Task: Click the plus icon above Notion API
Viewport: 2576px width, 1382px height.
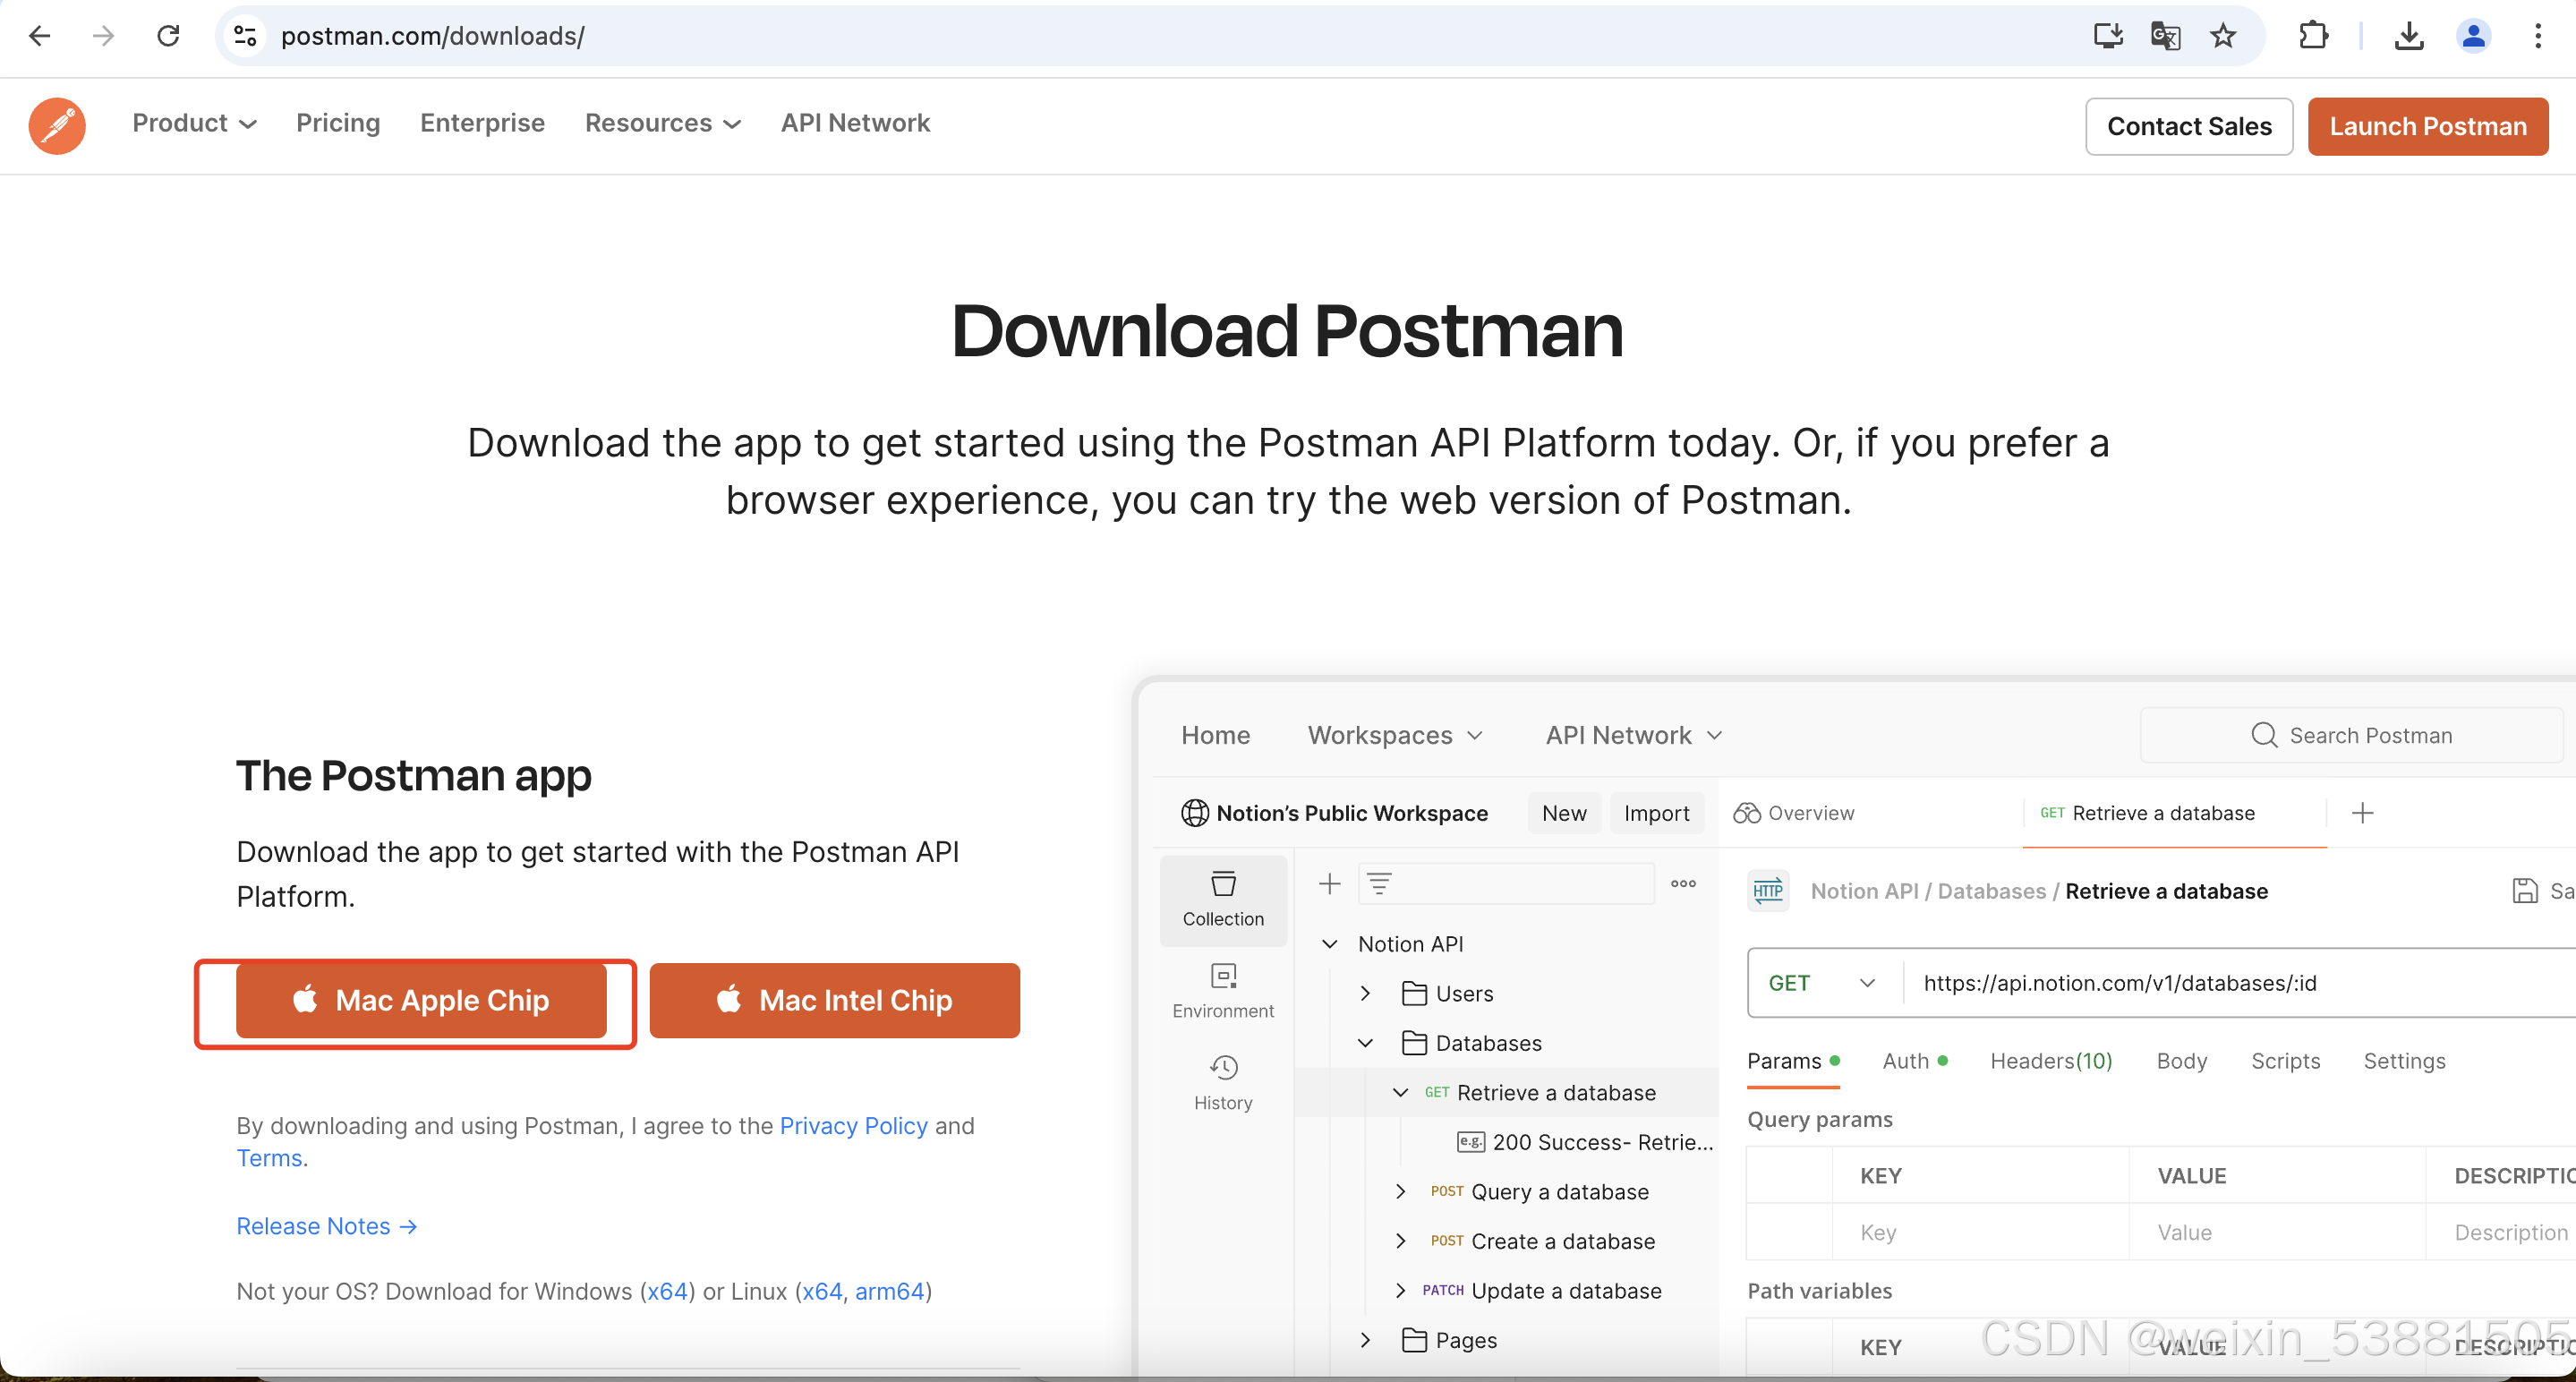Action: (1329, 883)
